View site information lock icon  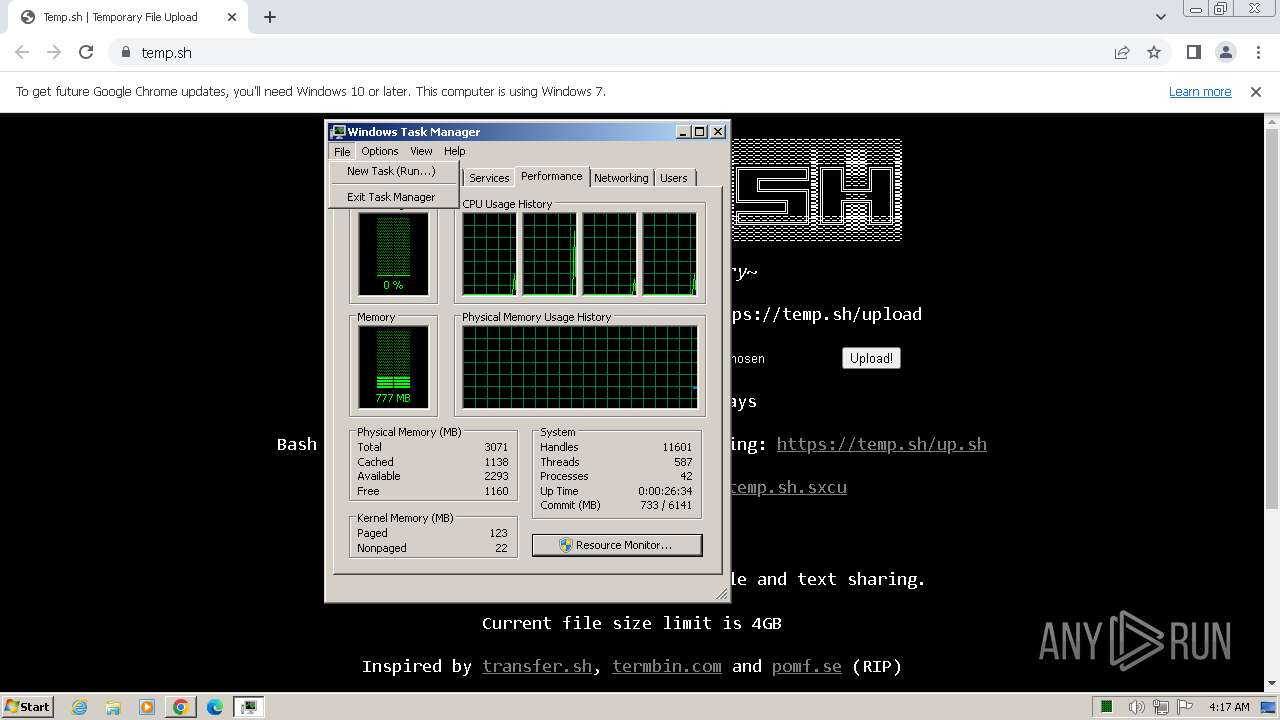125,52
